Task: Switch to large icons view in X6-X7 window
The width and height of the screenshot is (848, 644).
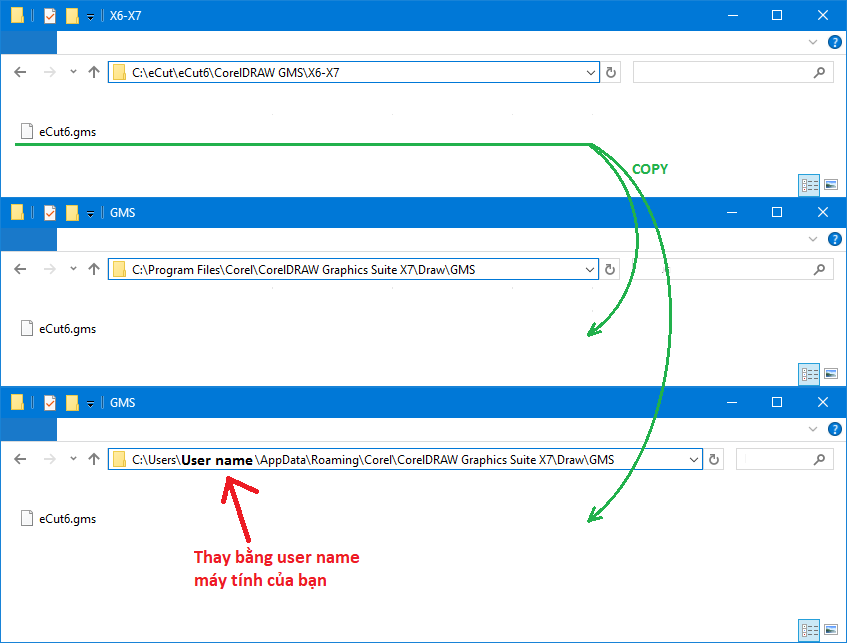Action: click(x=831, y=185)
